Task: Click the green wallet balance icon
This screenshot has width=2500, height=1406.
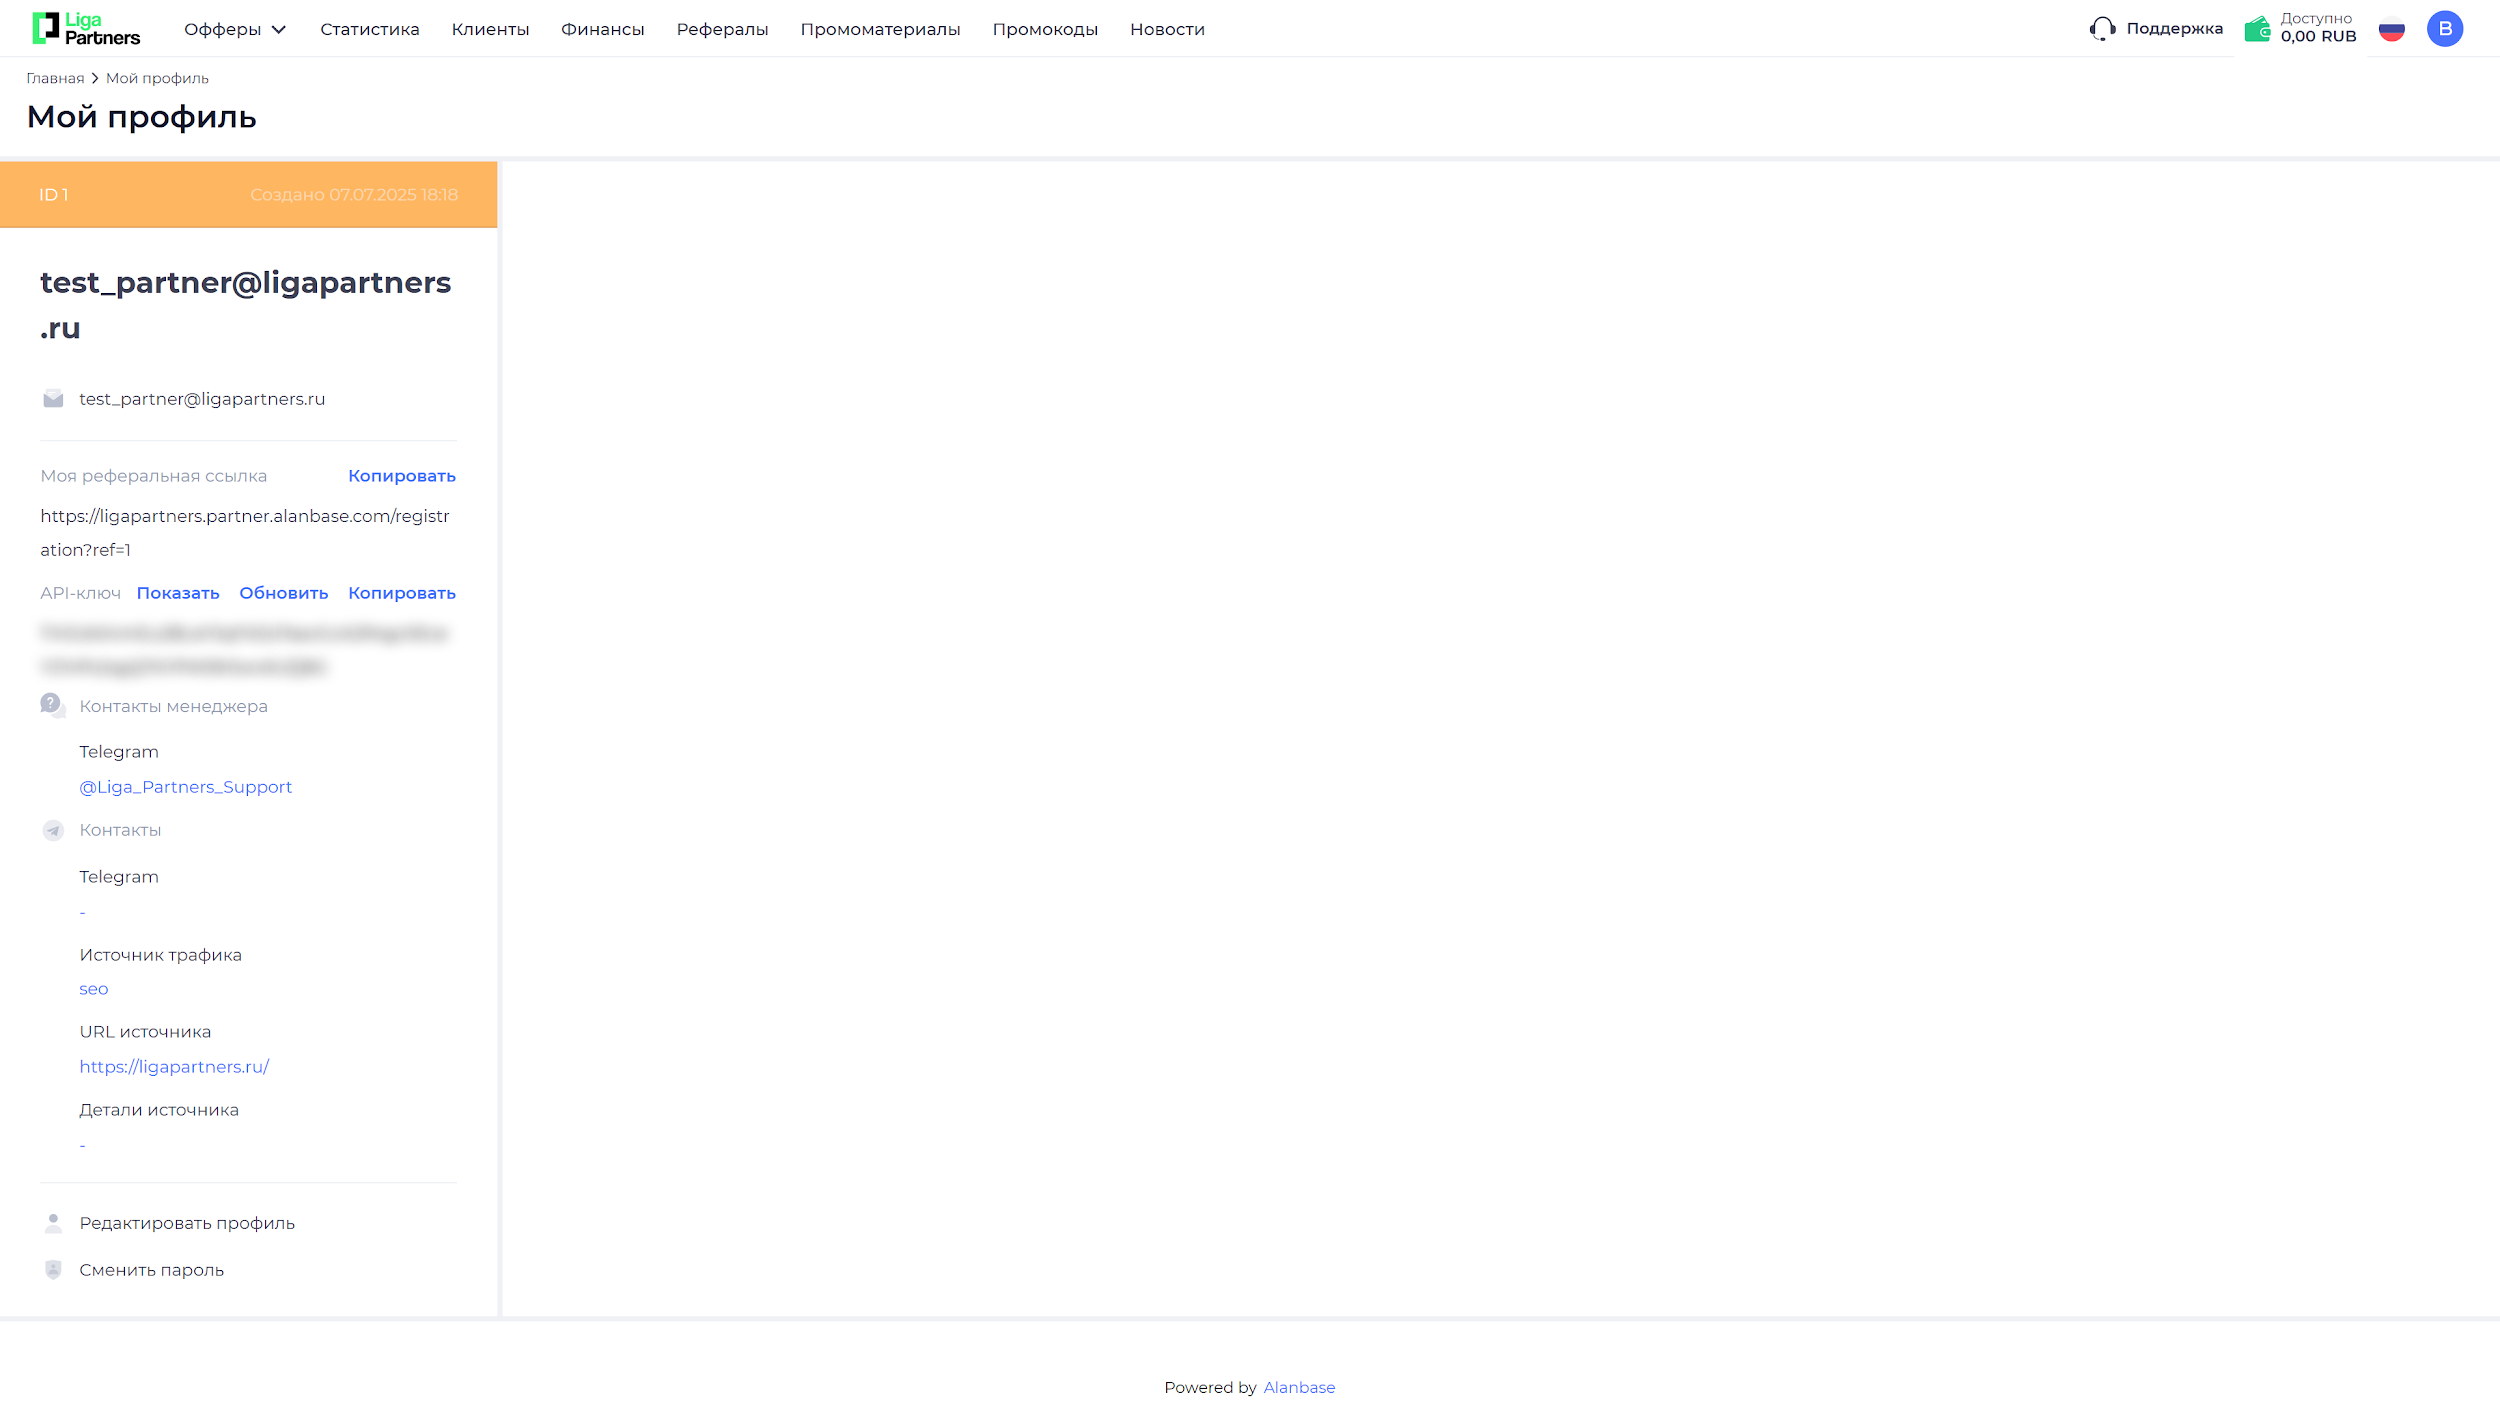Action: [x=2257, y=29]
